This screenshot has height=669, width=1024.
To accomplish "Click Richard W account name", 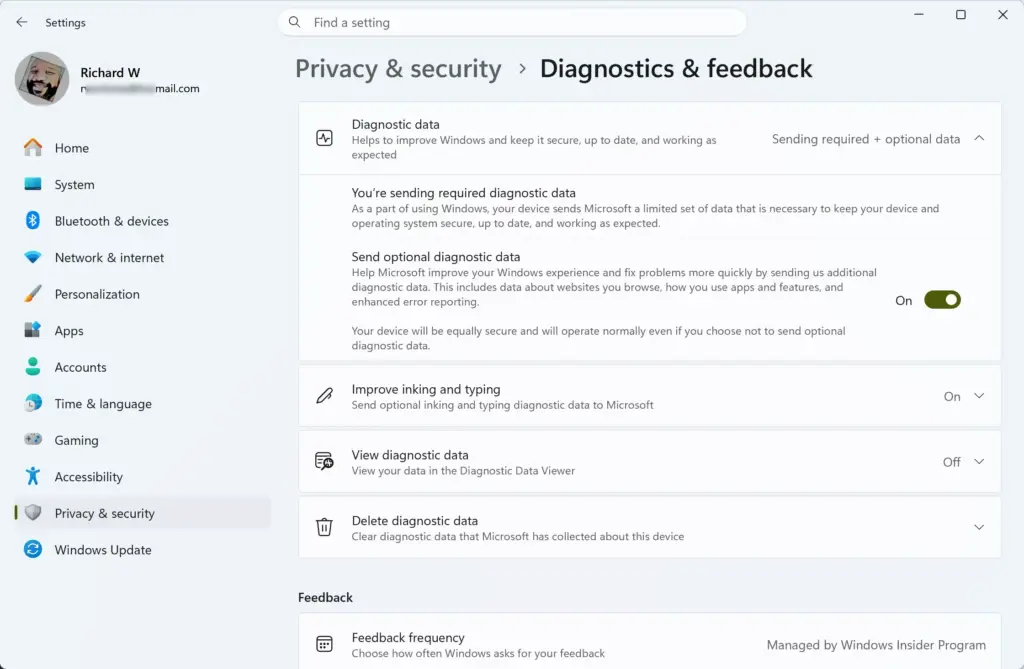I will coord(110,73).
